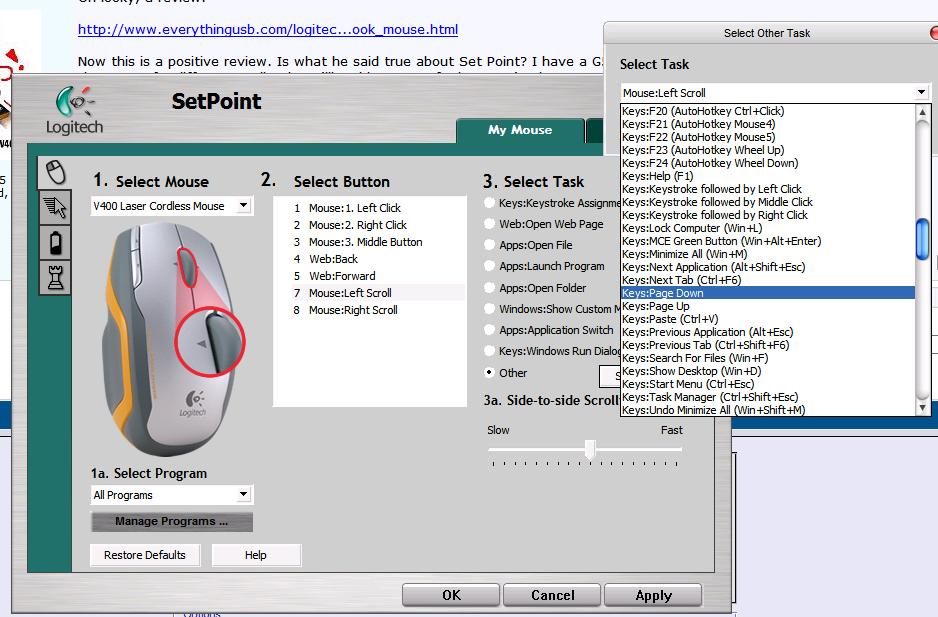Confirm settings with the OK button
The image size is (938, 617).
[x=451, y=595]
